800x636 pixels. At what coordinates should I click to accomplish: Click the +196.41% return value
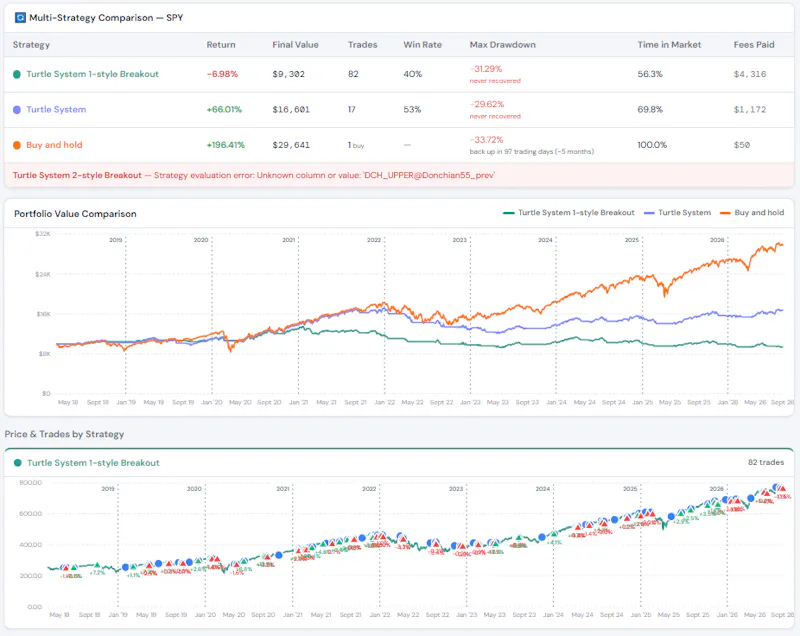[x=226, y=145]
